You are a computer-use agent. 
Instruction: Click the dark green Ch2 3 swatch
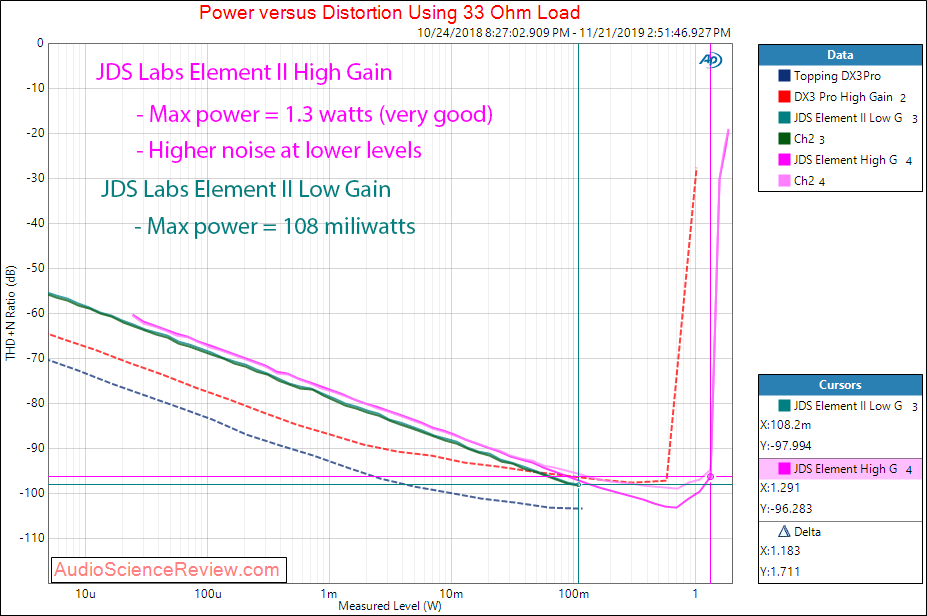785,138
